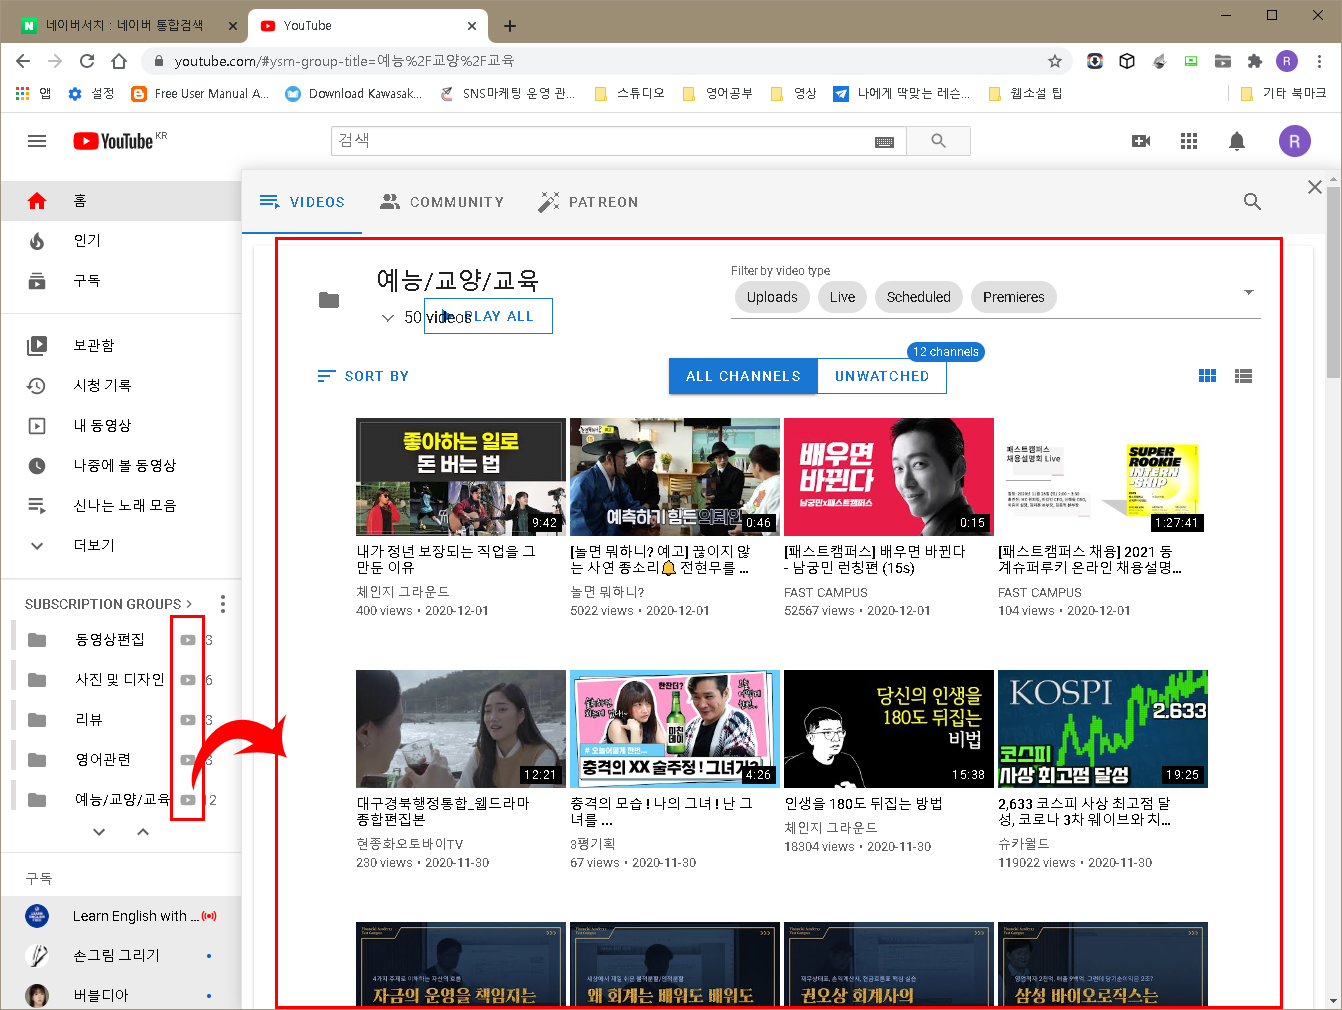Toggle the Premieres filter chip
Viewport: 1342px width, 1010px height.
[1013, 297]
